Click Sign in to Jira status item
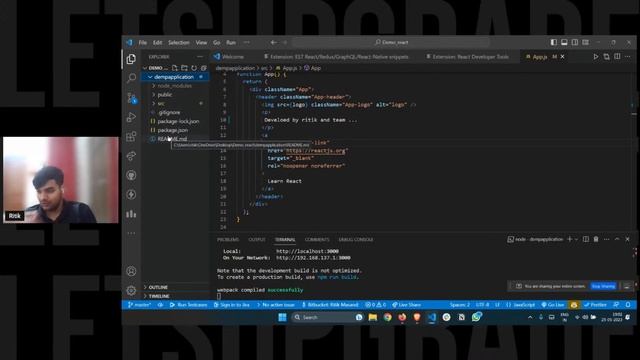 pyautogui.click(x=231, y=305)
